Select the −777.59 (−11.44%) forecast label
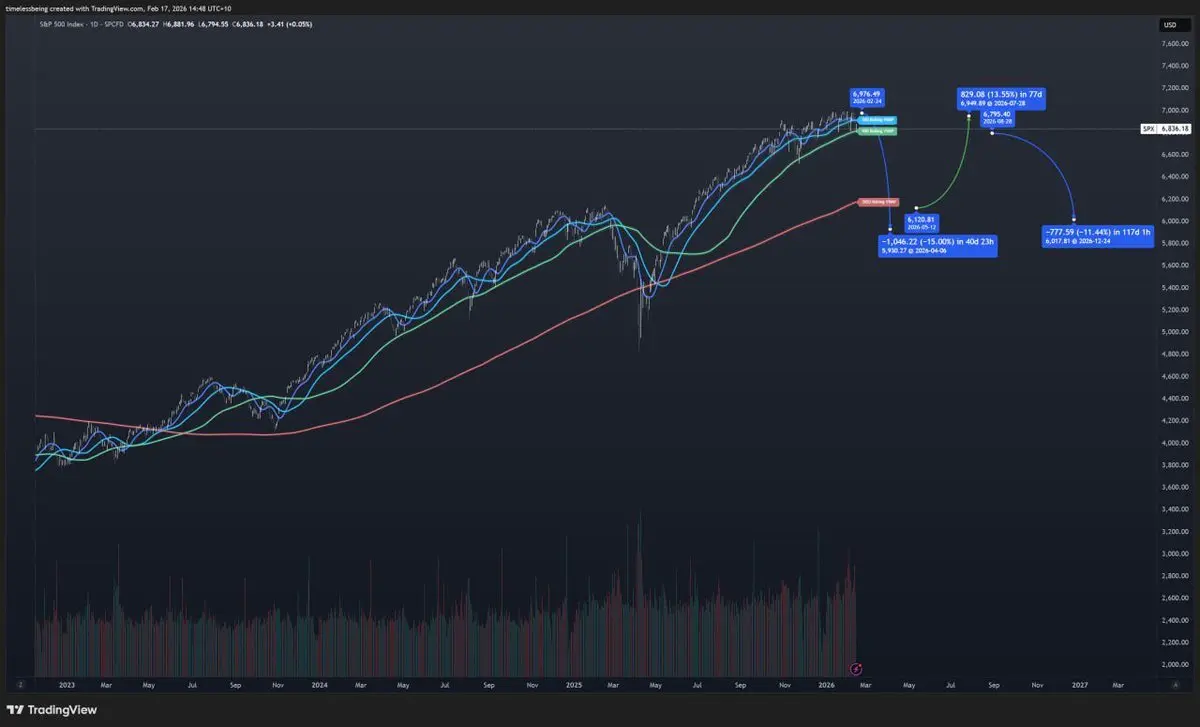 point(1097,236)
